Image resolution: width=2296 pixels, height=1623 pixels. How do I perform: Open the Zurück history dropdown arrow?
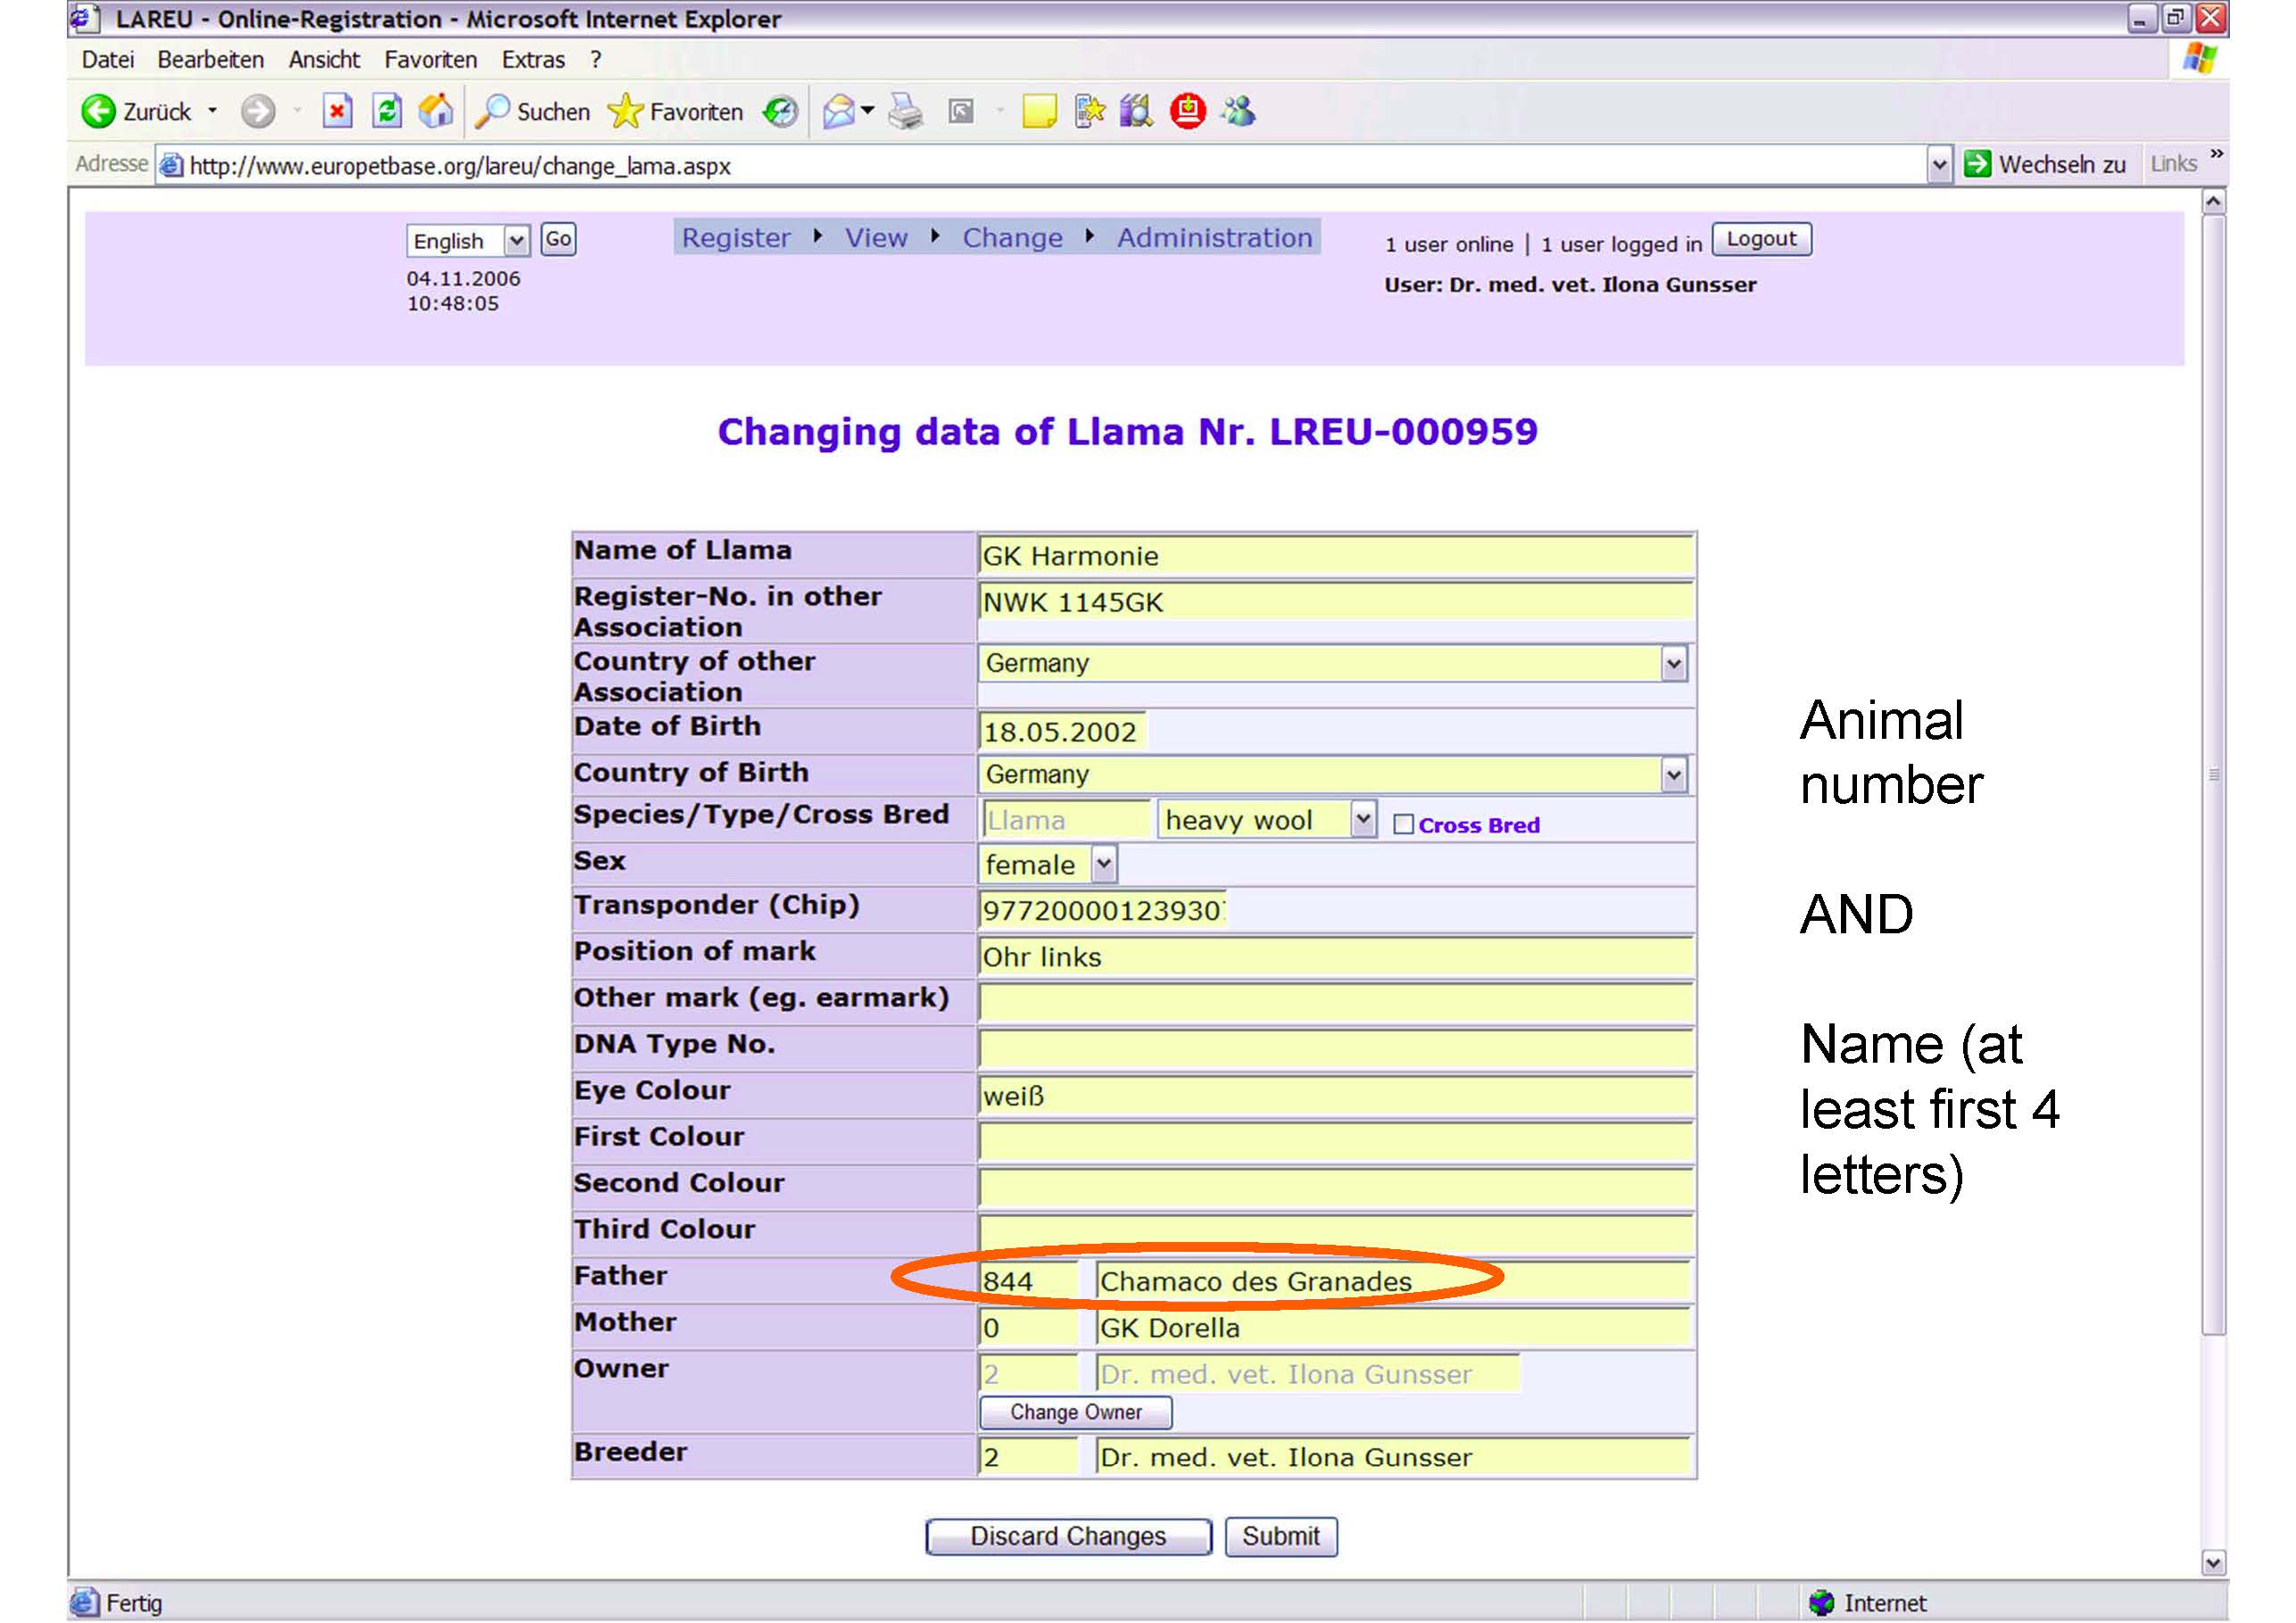(213, 111)
